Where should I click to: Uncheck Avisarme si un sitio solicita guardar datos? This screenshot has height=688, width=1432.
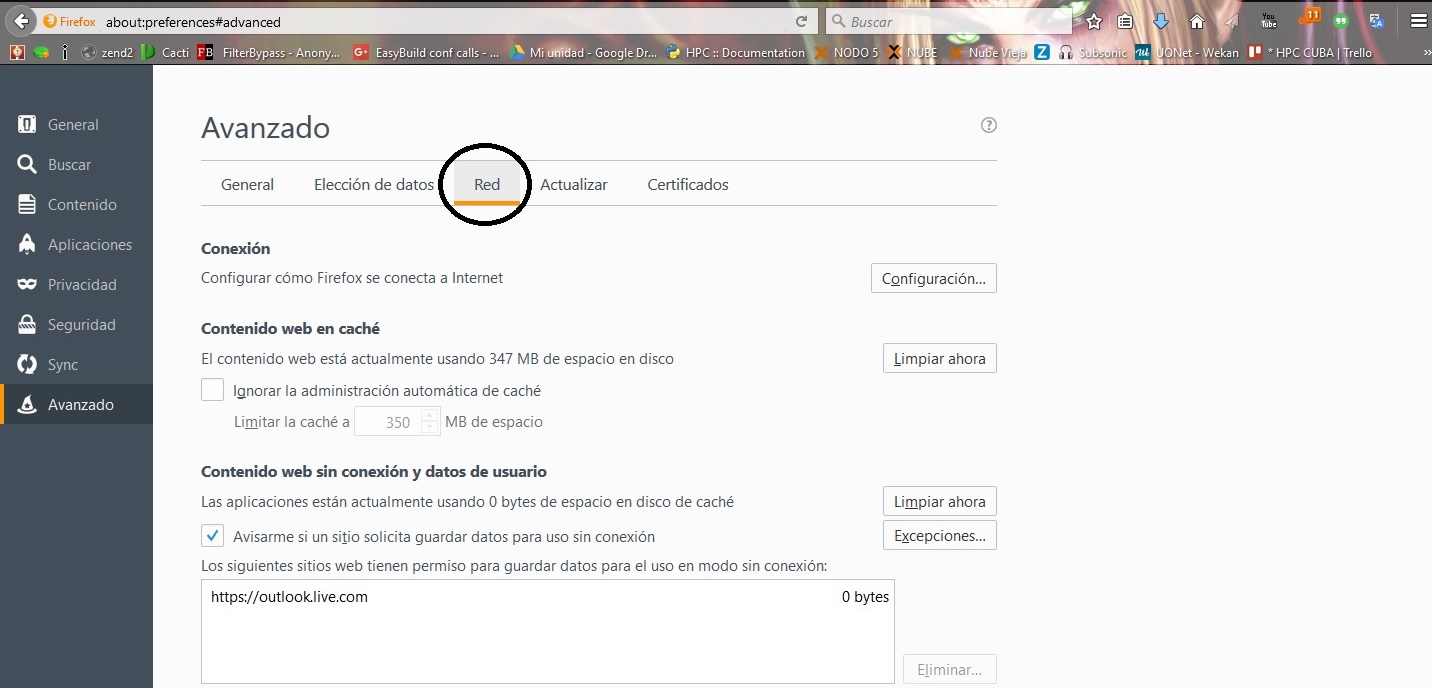tap(212, 536)
